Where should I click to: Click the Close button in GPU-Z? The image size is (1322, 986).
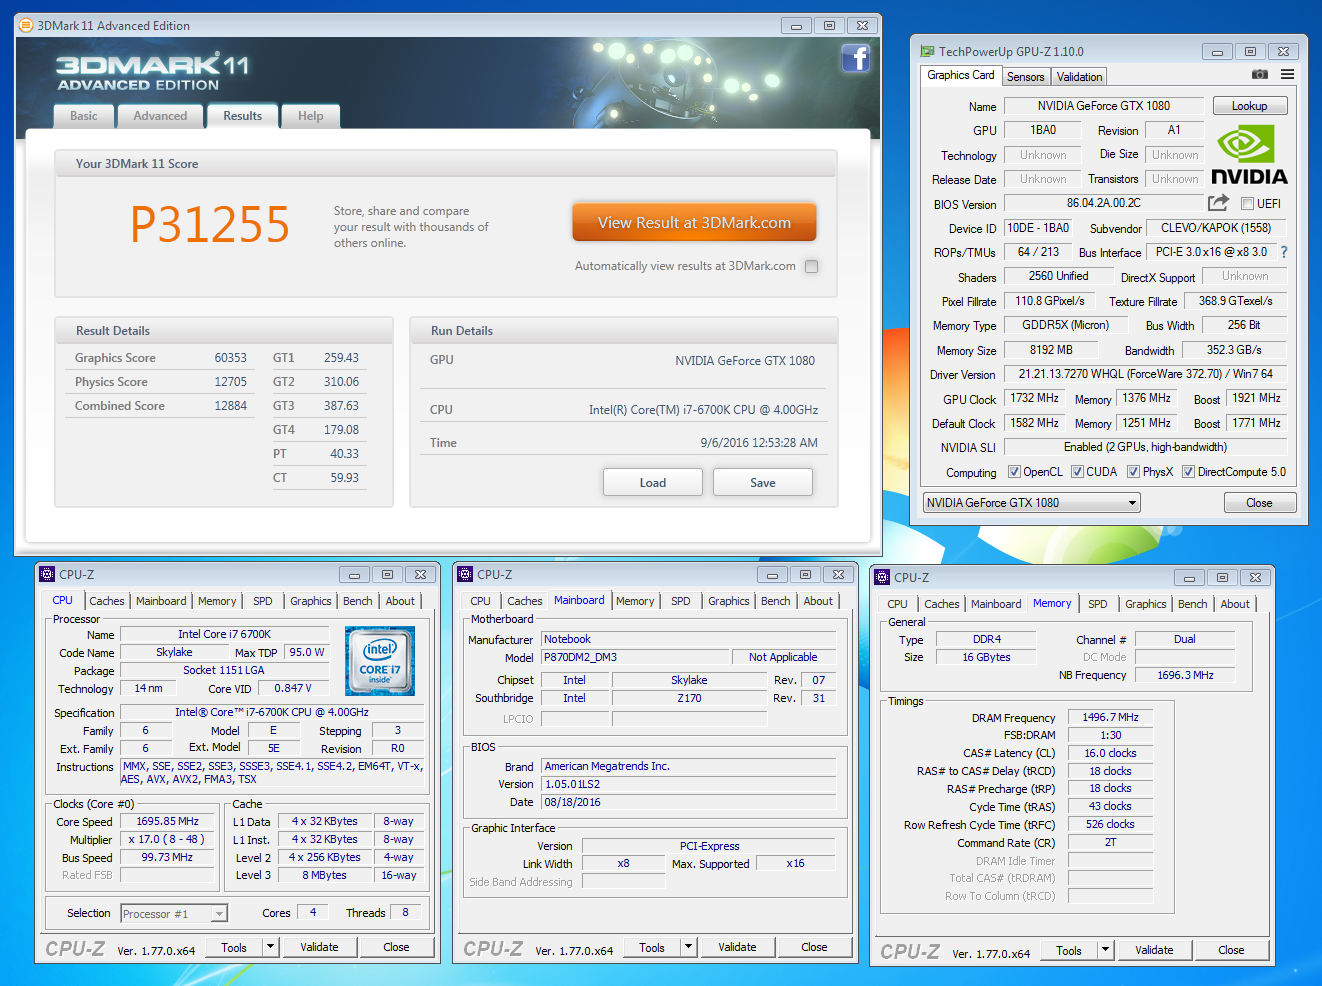[x=1260, y=503]
